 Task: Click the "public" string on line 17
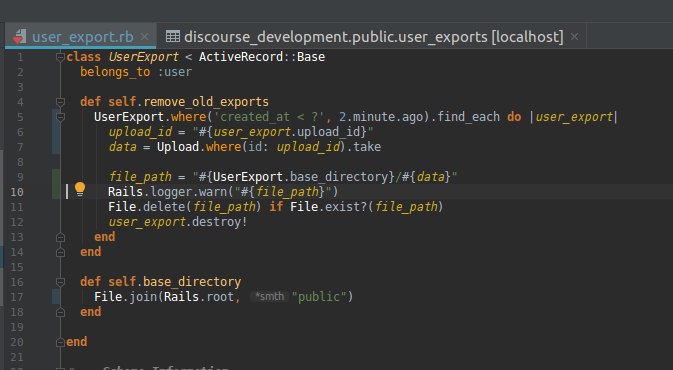tap(319, 297)
